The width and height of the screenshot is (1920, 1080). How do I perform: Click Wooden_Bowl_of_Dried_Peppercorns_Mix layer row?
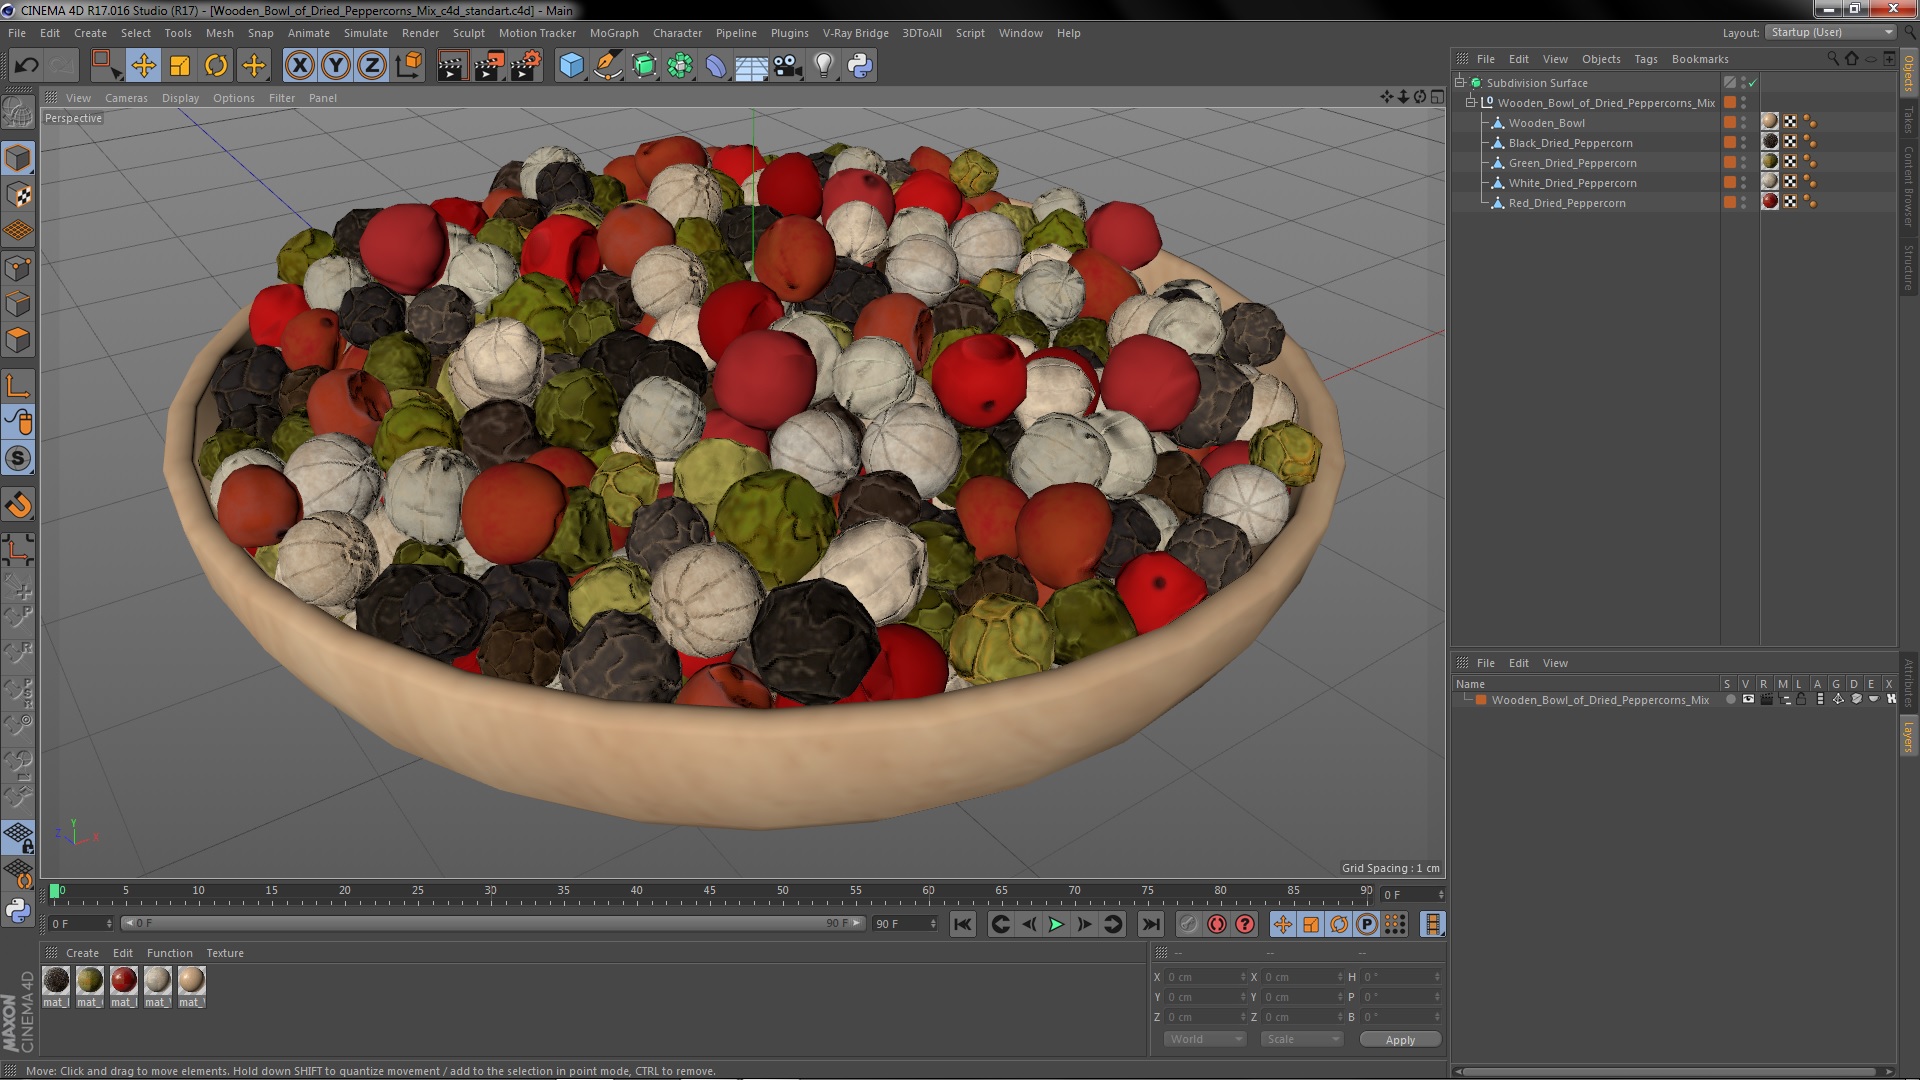click(x=1600, y=700)
